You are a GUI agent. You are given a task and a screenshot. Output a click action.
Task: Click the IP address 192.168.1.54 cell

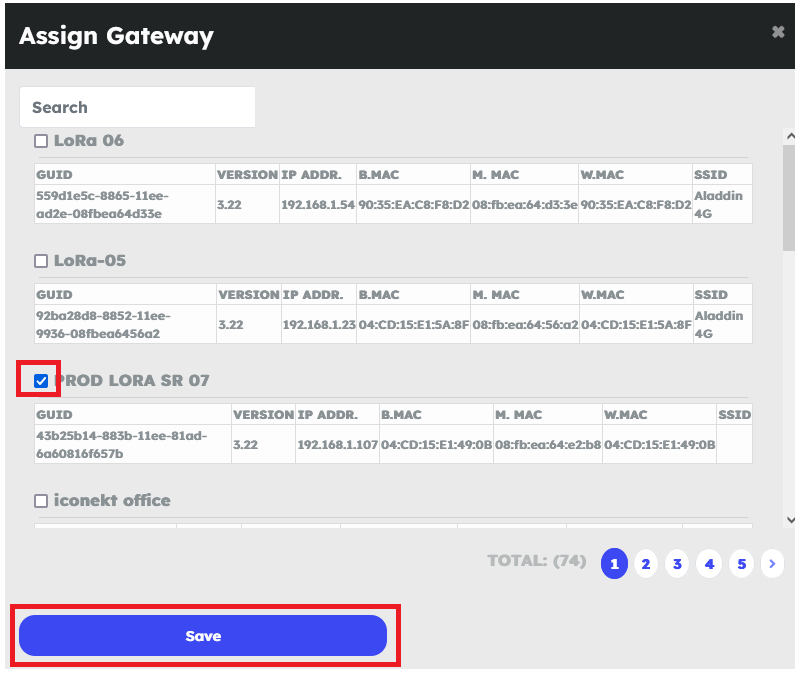(x=317, y=204)
